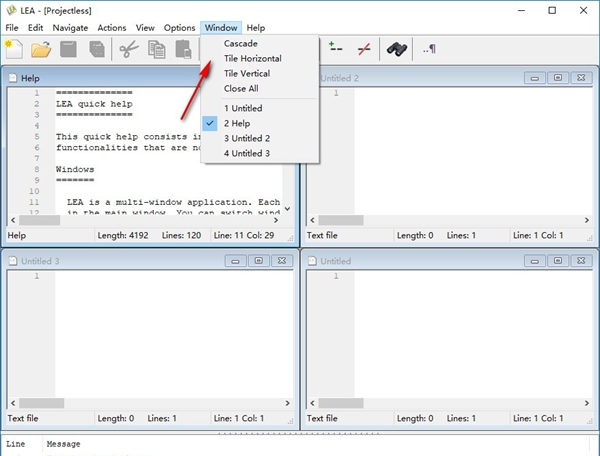Image resolution: width=600 pixels, height=456 pixels.
Task: Close the Untitled 3 child window
Action: click(282, 261)
